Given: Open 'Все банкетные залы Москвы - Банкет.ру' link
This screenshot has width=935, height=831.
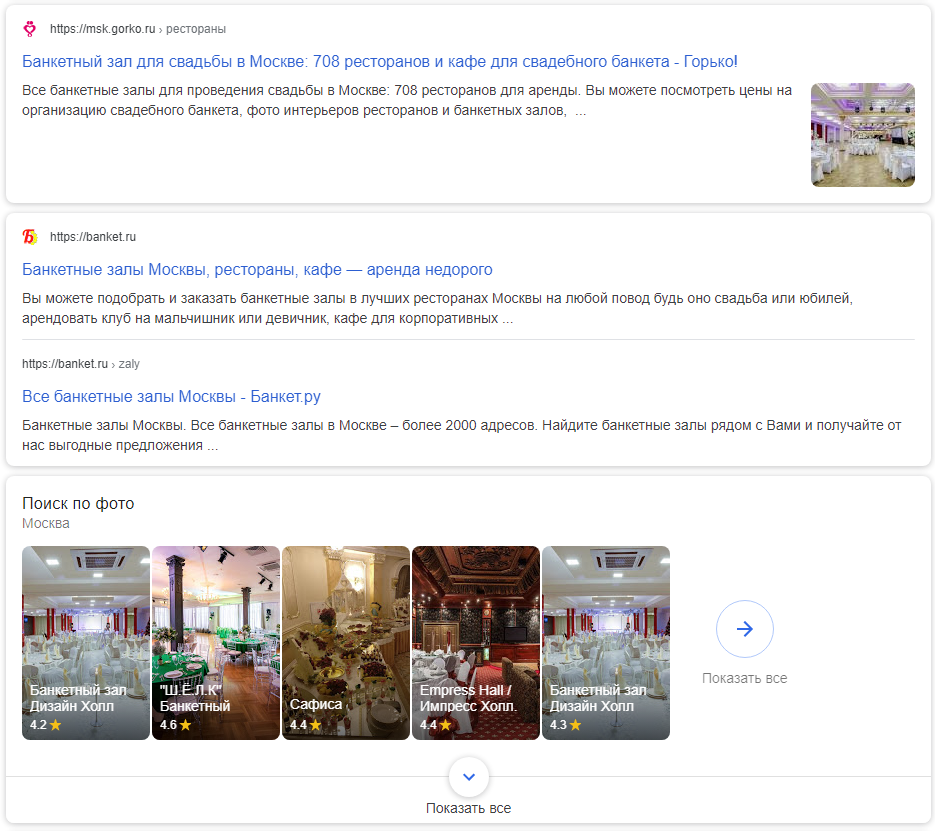Looking at the screenshot, I should click(171, 396).
